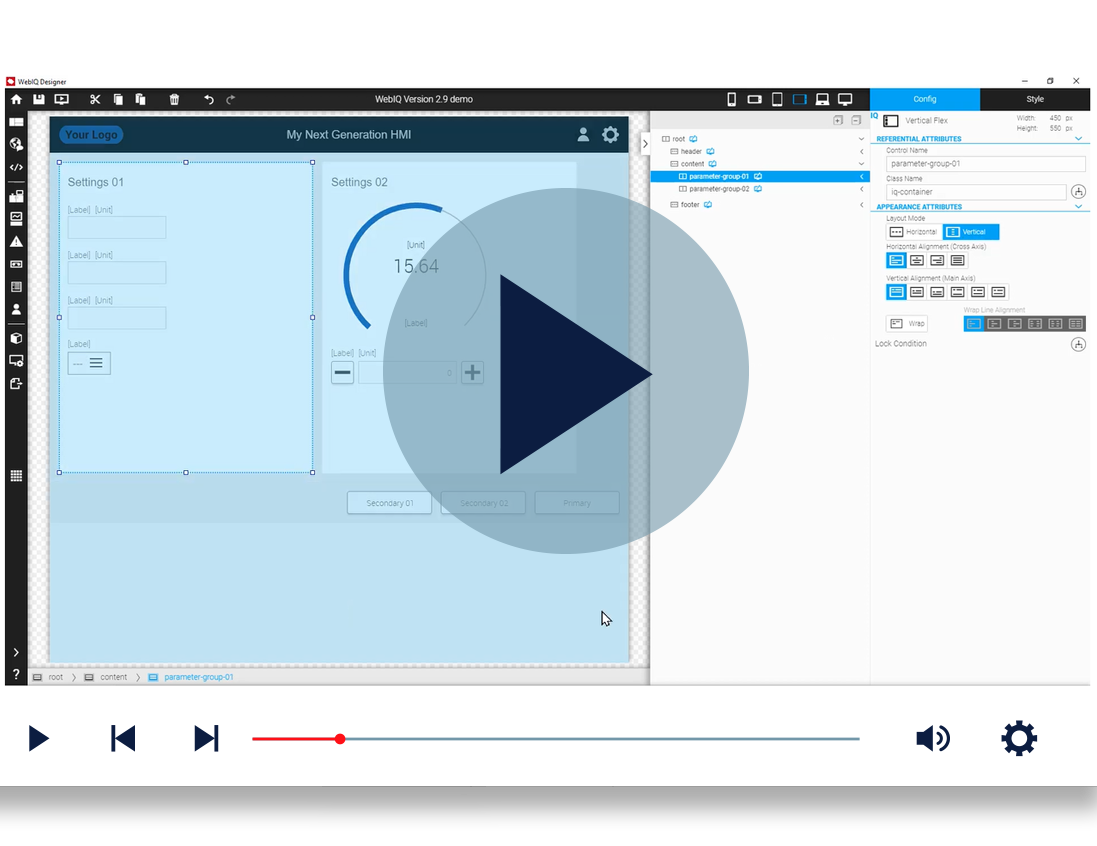Click the user profile icon in HMI header

(583, 134)
